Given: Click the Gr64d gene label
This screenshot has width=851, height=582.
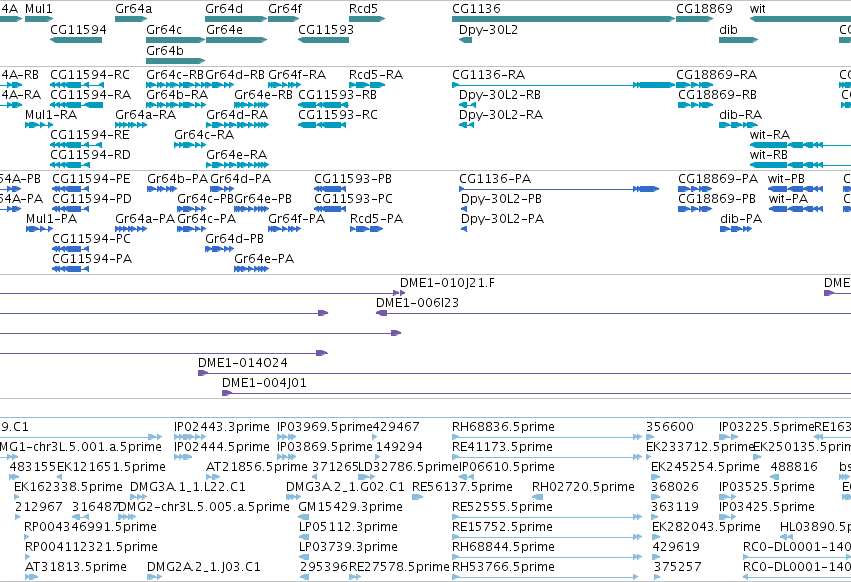Looking at the screenshot, I should (x=224, y=9).
